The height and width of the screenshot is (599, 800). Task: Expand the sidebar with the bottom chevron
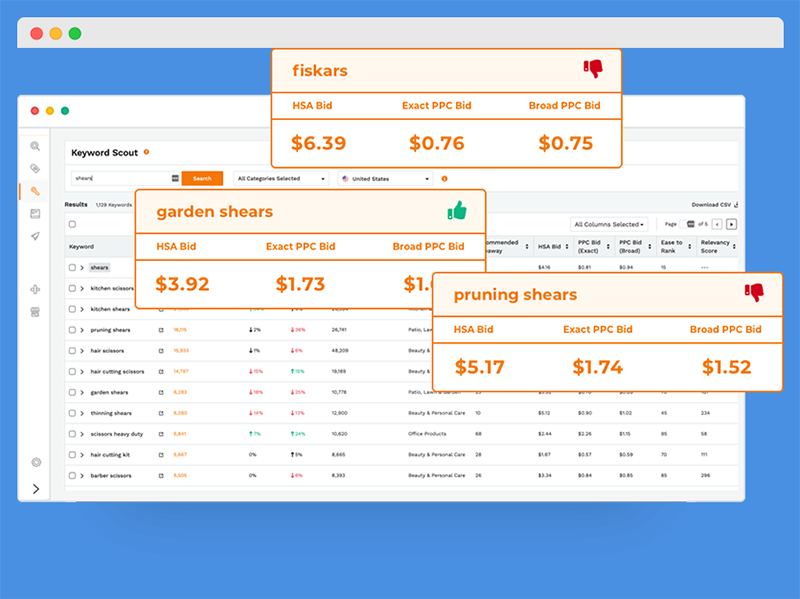pyautogui.click(x=36, y=489)
